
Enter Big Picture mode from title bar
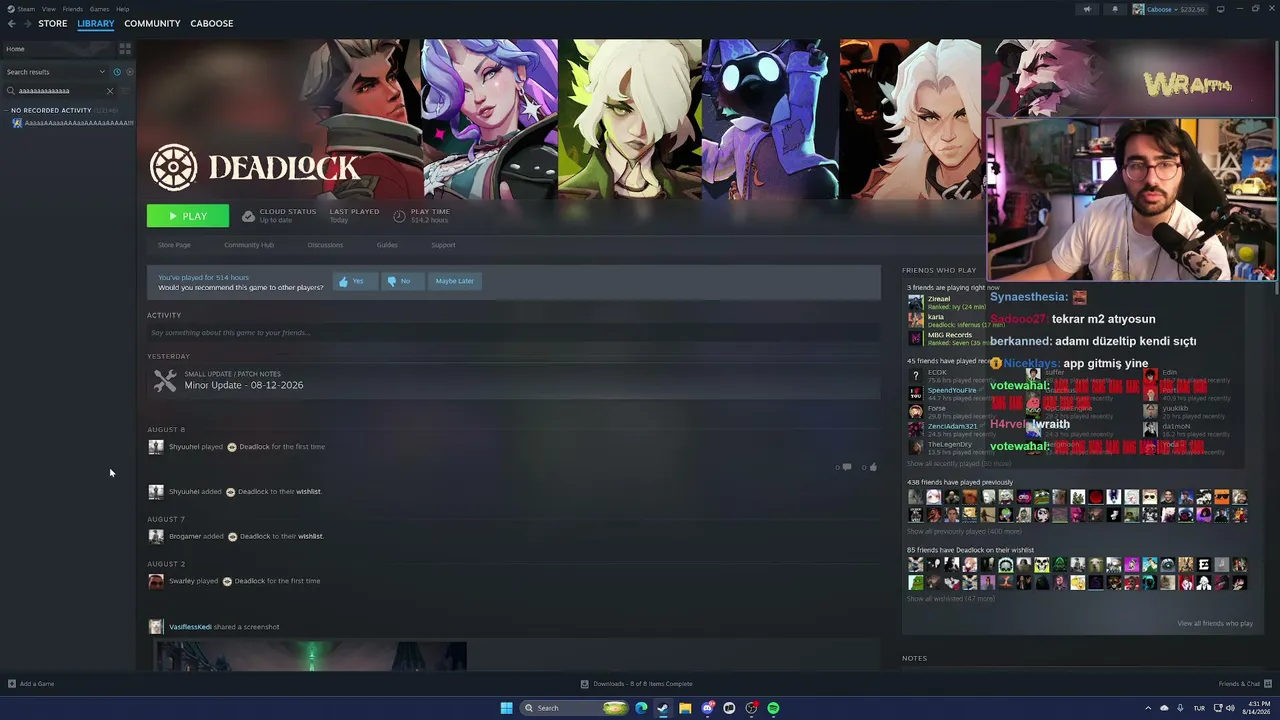(x=1220, y=9)
